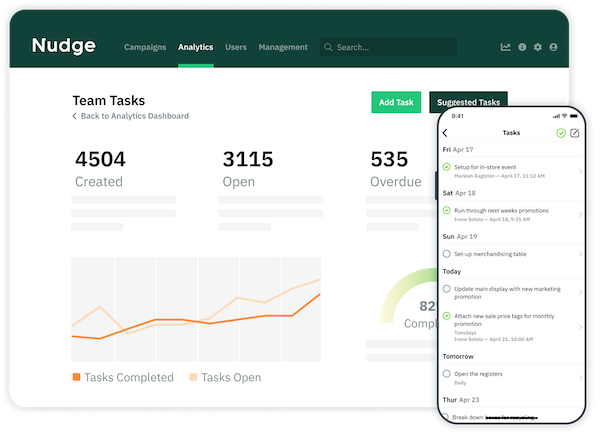Screen dimensions: 600x438
Task: Click the Add Task button
Action: tap(396, 102)
